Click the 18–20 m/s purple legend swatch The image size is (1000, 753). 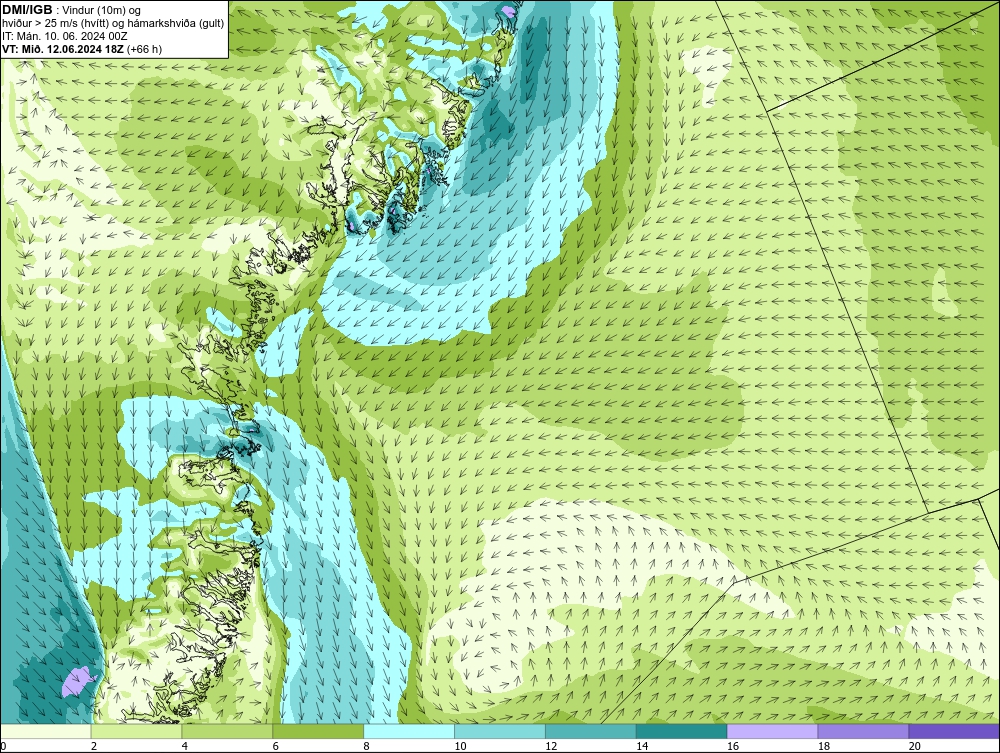[864, 731]
